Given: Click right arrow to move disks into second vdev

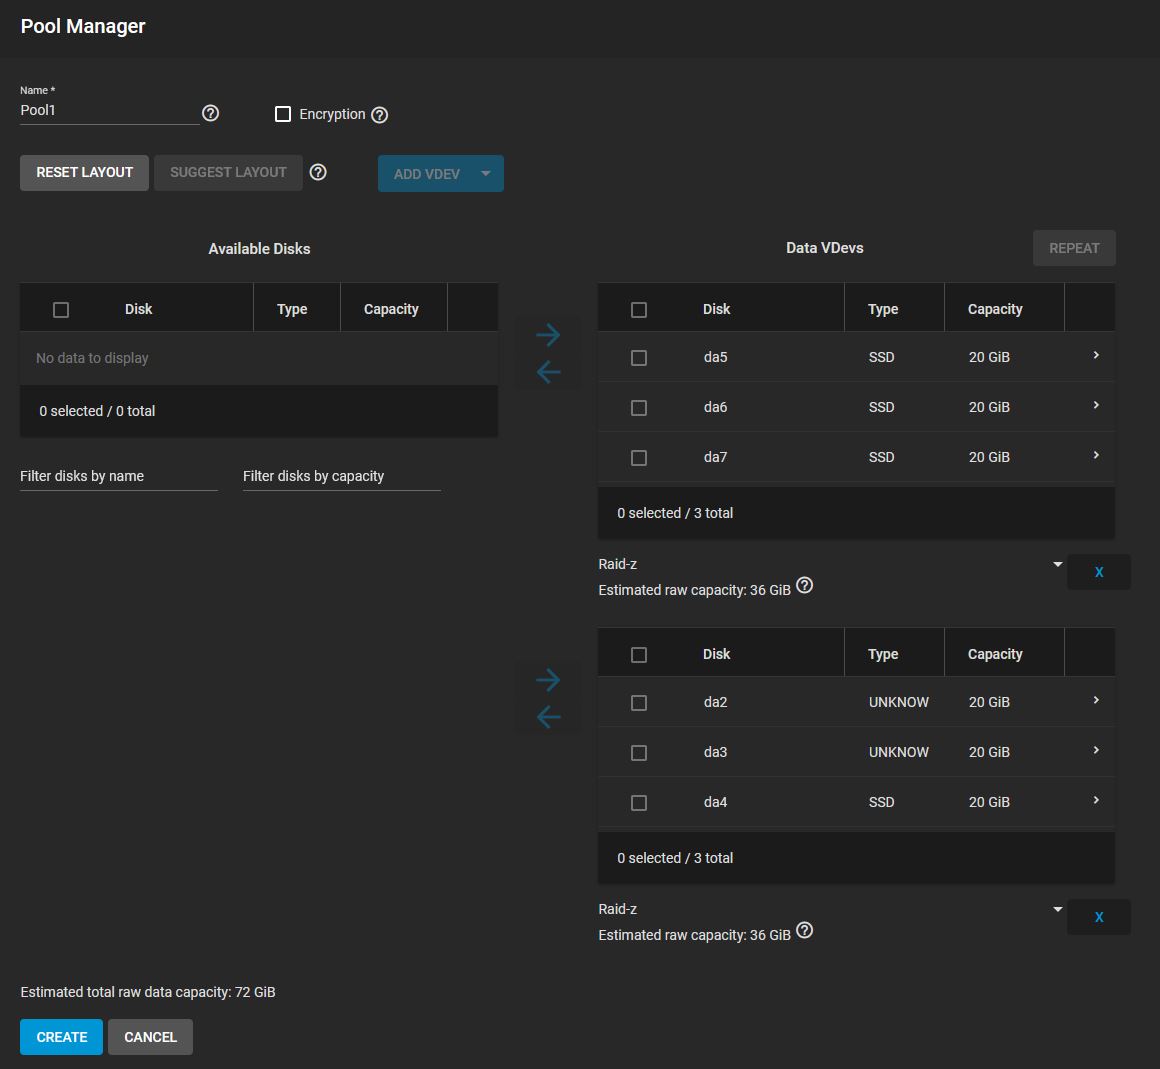Looking at the screenshot, I should tap(548, 680).
